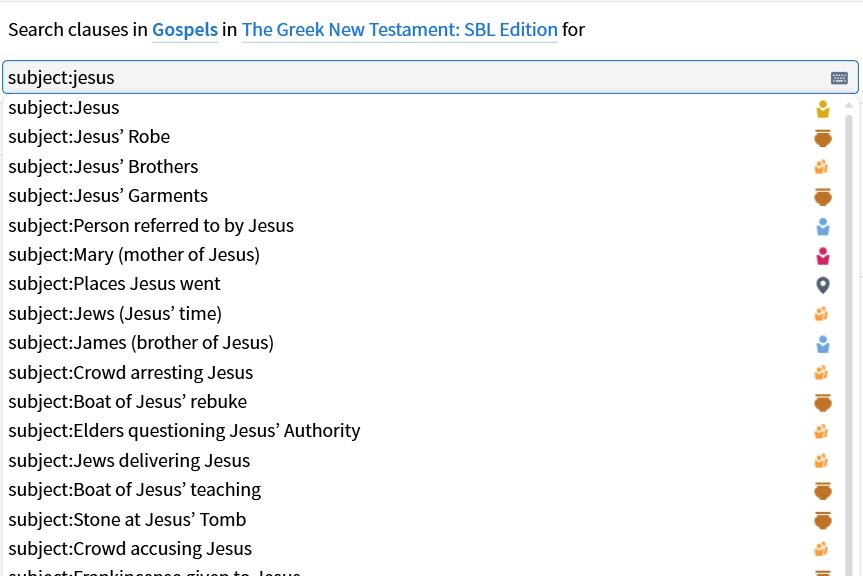Click the pot icon next to Jesus' Robe
Viewport: 863px width, 576px height.
click(823, 138)
